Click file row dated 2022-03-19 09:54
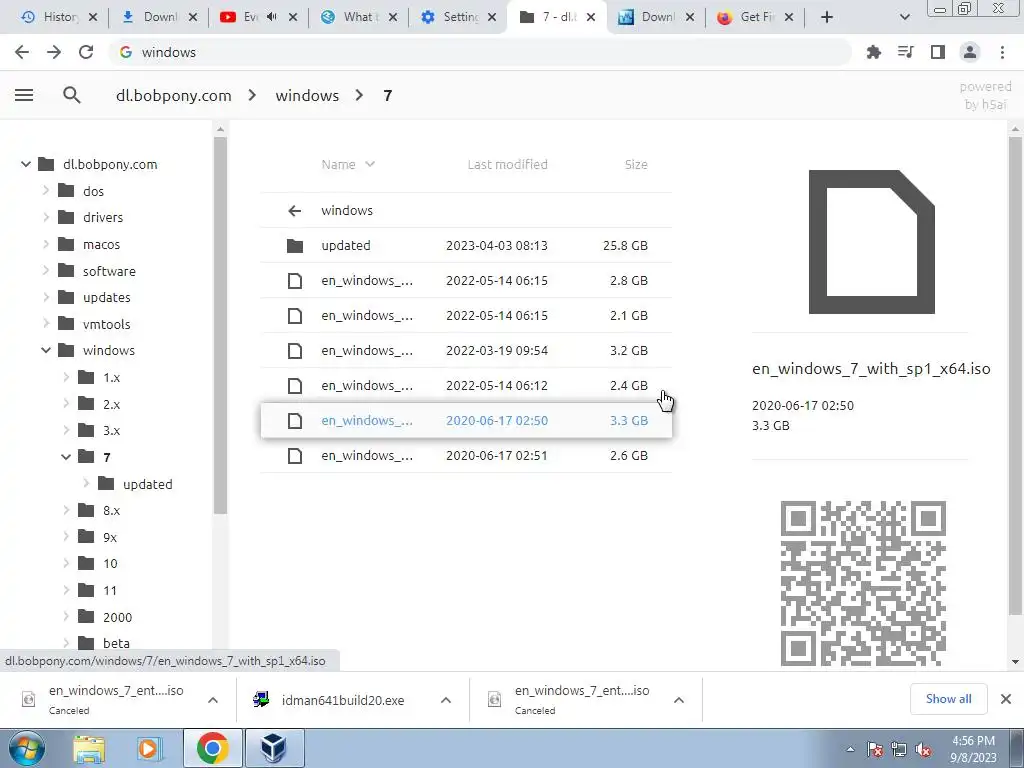The height and width of the screenshot is (768, 1024). [466, 351]
